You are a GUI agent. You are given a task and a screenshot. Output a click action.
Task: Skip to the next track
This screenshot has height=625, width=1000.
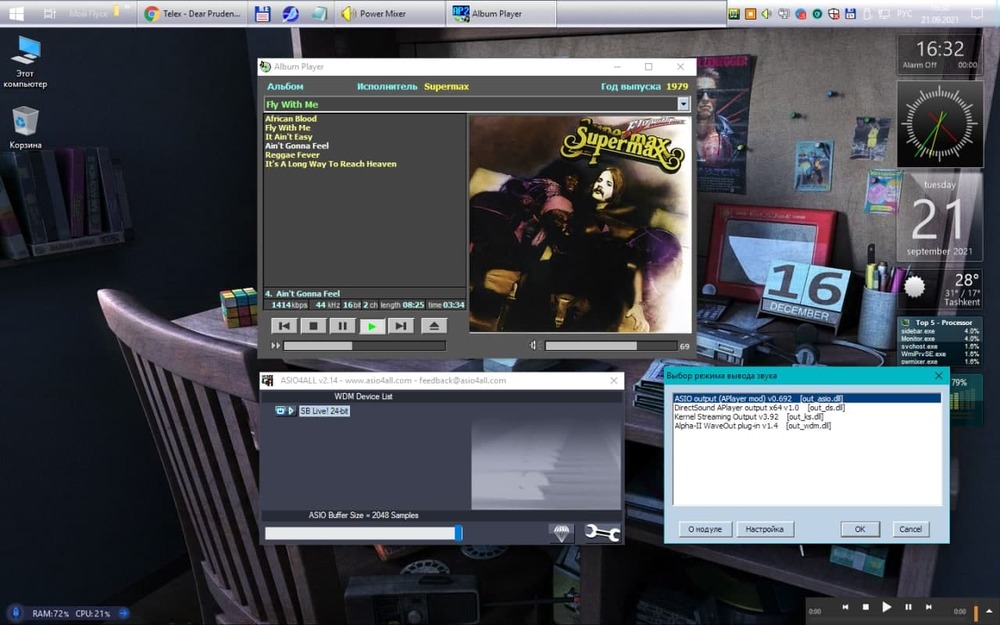tap(400, 326)
